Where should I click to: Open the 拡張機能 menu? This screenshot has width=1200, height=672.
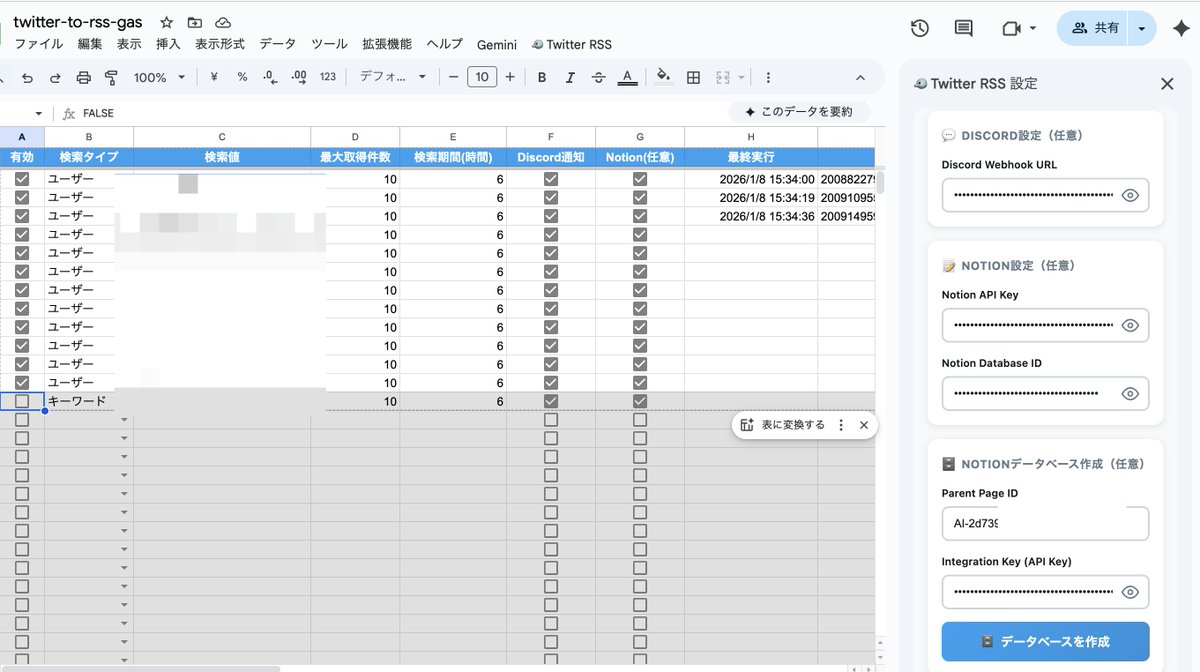(386, 44)
